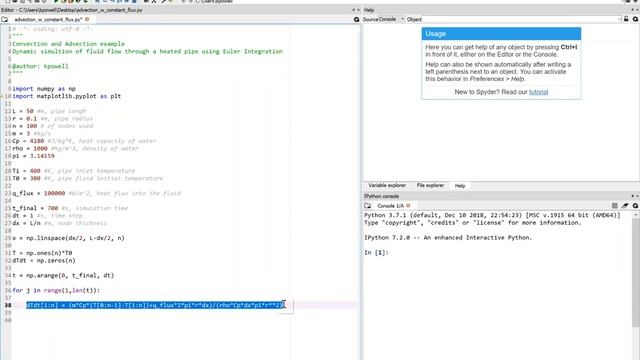Click the '@author: kpowell' line
This screenshot has height=360, width=640.
[x=40, y=66]
